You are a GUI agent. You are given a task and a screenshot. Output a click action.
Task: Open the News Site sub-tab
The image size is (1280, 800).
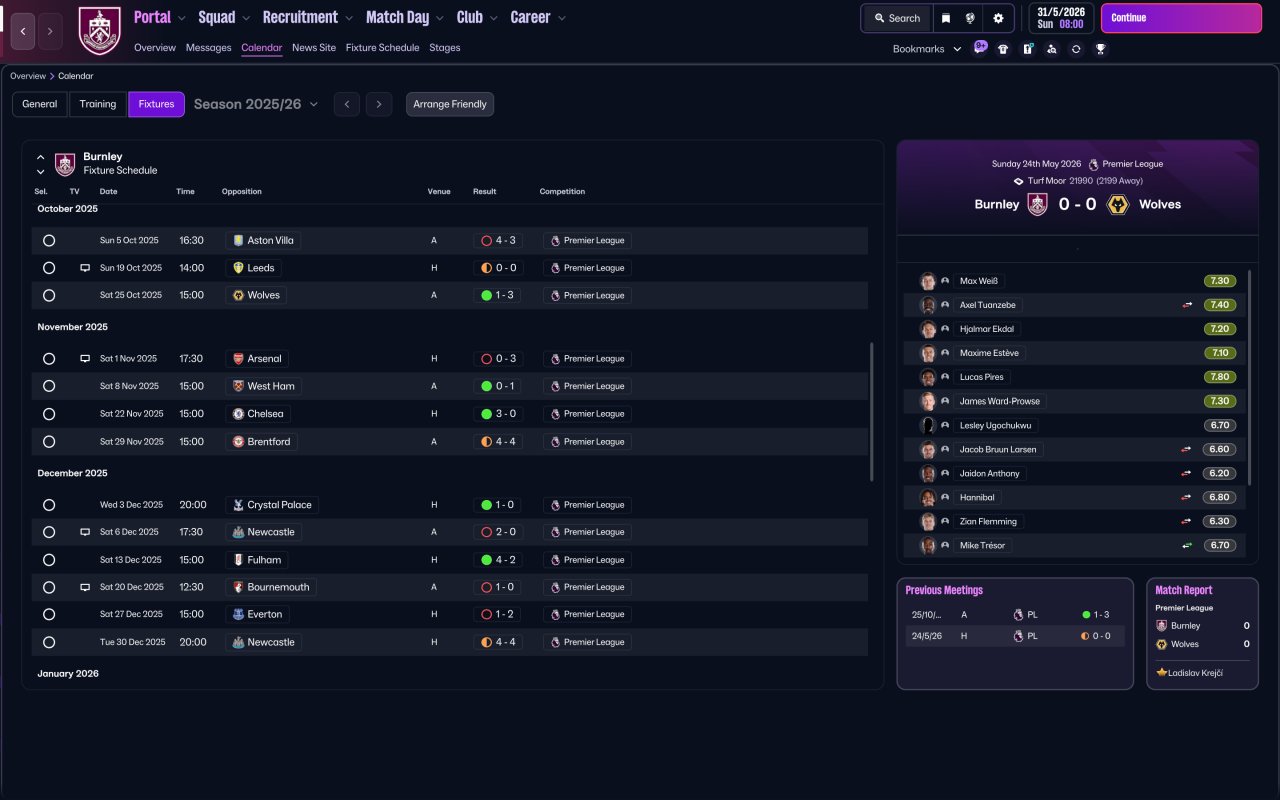pos(314,48)
